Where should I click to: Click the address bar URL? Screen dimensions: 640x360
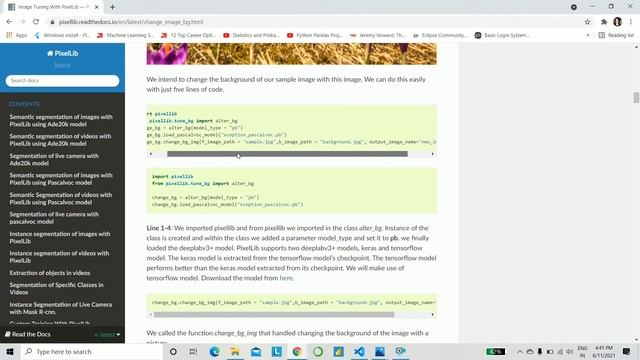coord(131,22)
